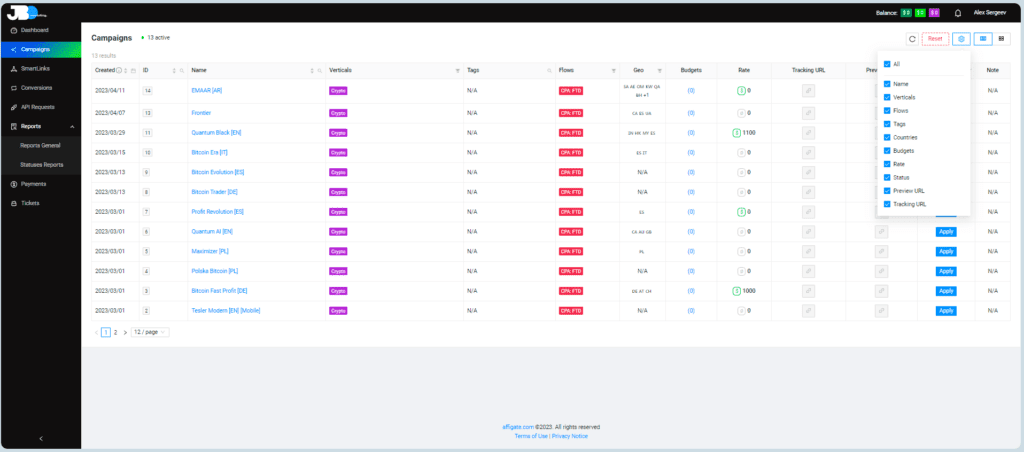Click the Reset filters button
Viewport: 1024px width, 452px height.
tap(935, 38)
